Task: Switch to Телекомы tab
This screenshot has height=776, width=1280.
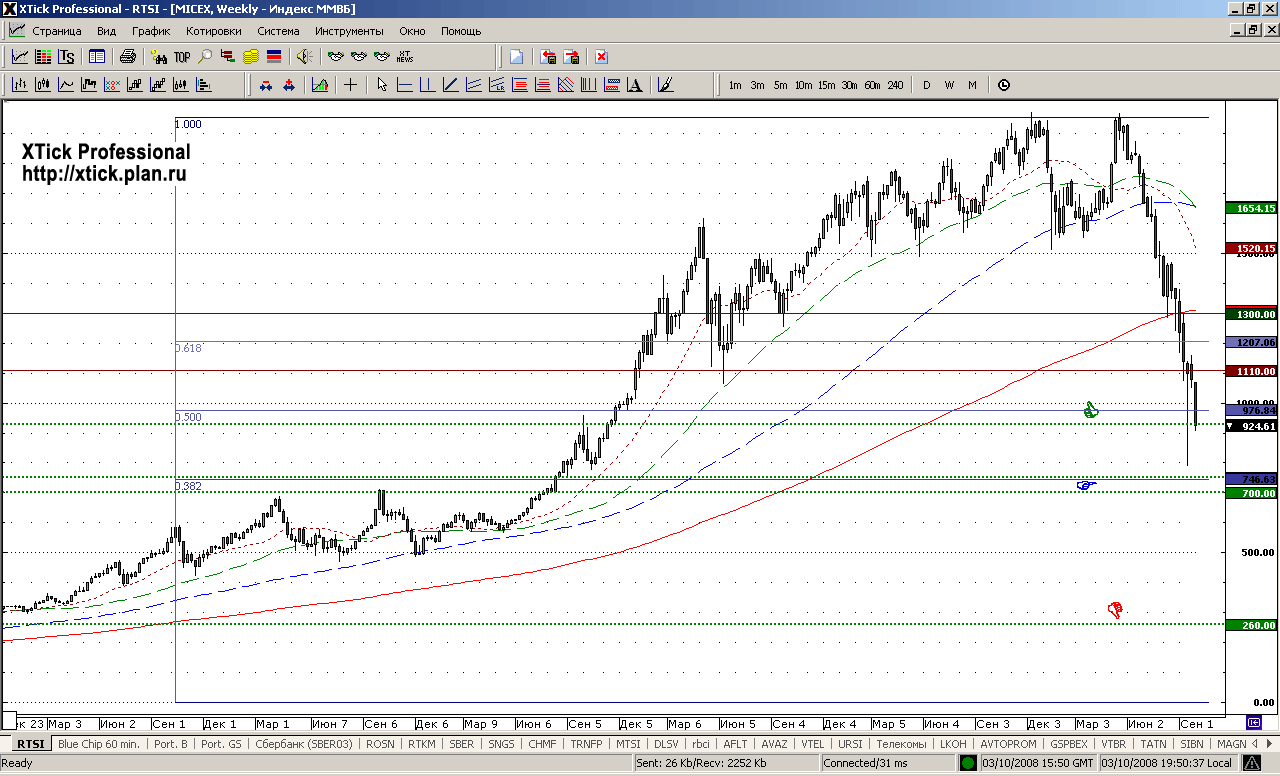Action: click(x=900, y=744)
